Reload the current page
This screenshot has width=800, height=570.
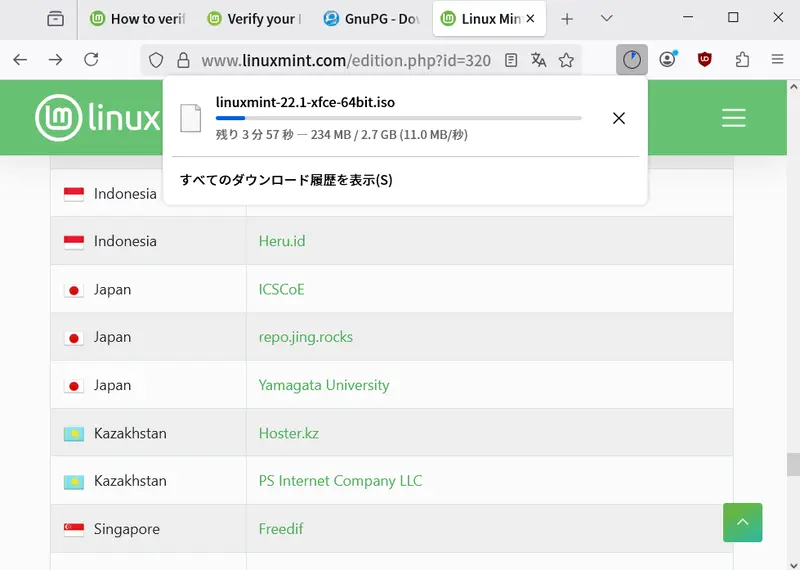pyautogui.click(x=91, y=60)
